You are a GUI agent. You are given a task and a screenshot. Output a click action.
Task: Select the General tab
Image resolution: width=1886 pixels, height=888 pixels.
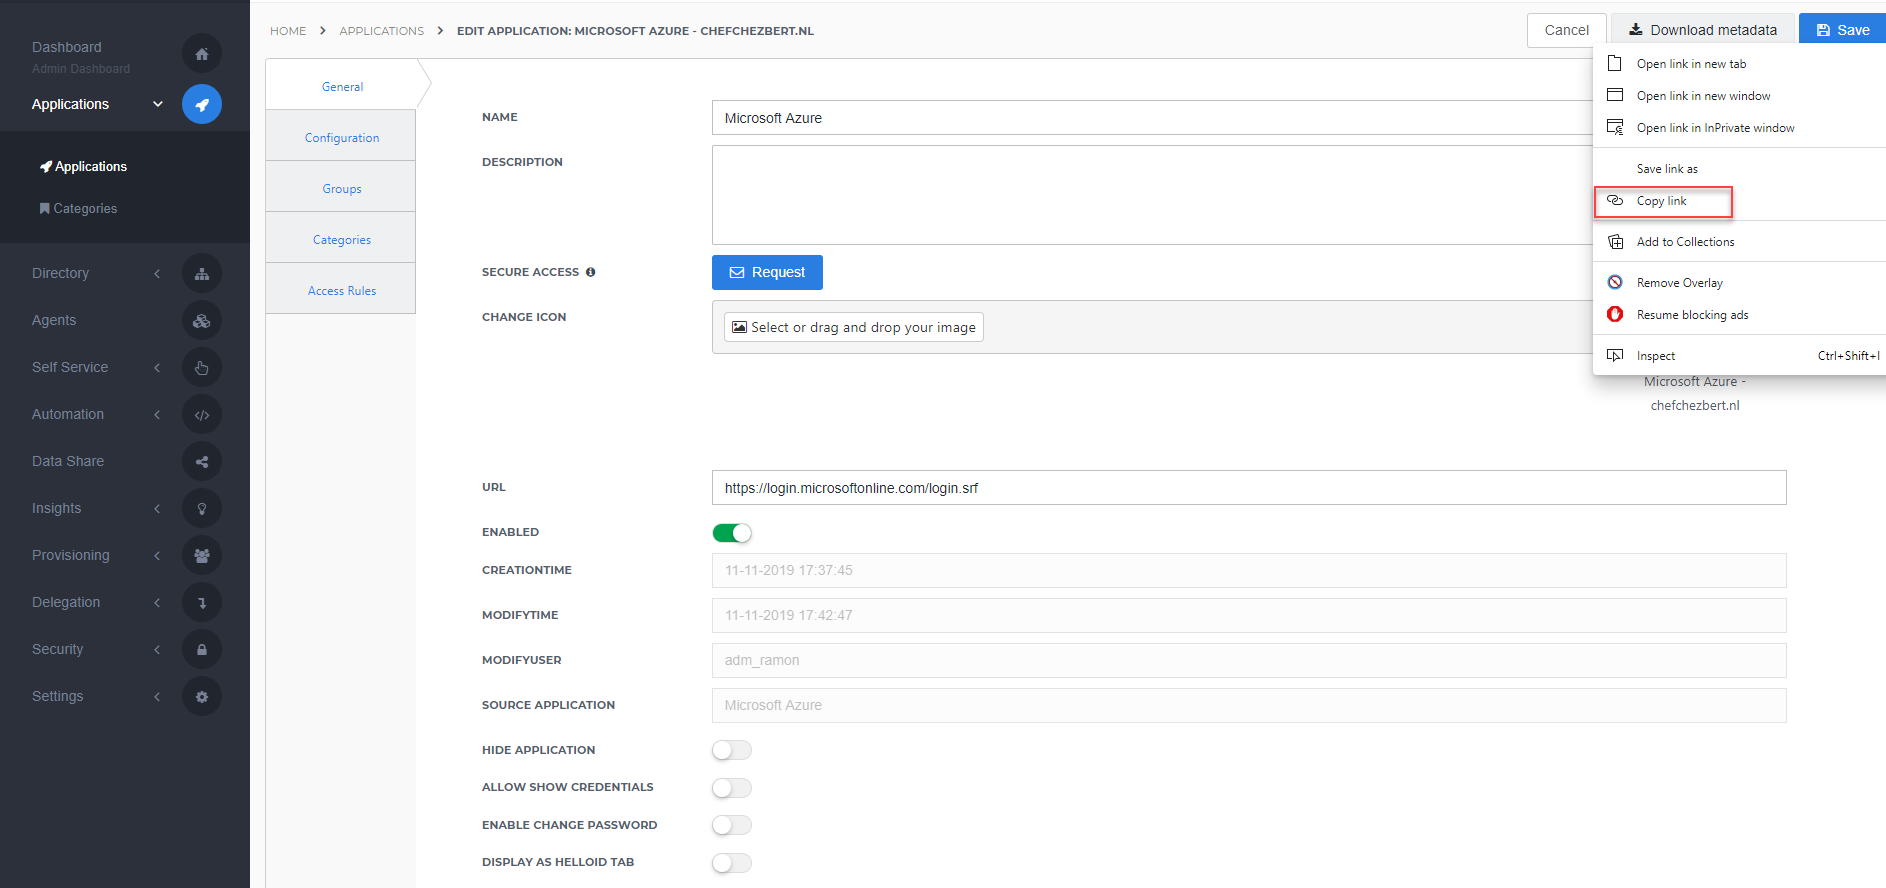342,86
